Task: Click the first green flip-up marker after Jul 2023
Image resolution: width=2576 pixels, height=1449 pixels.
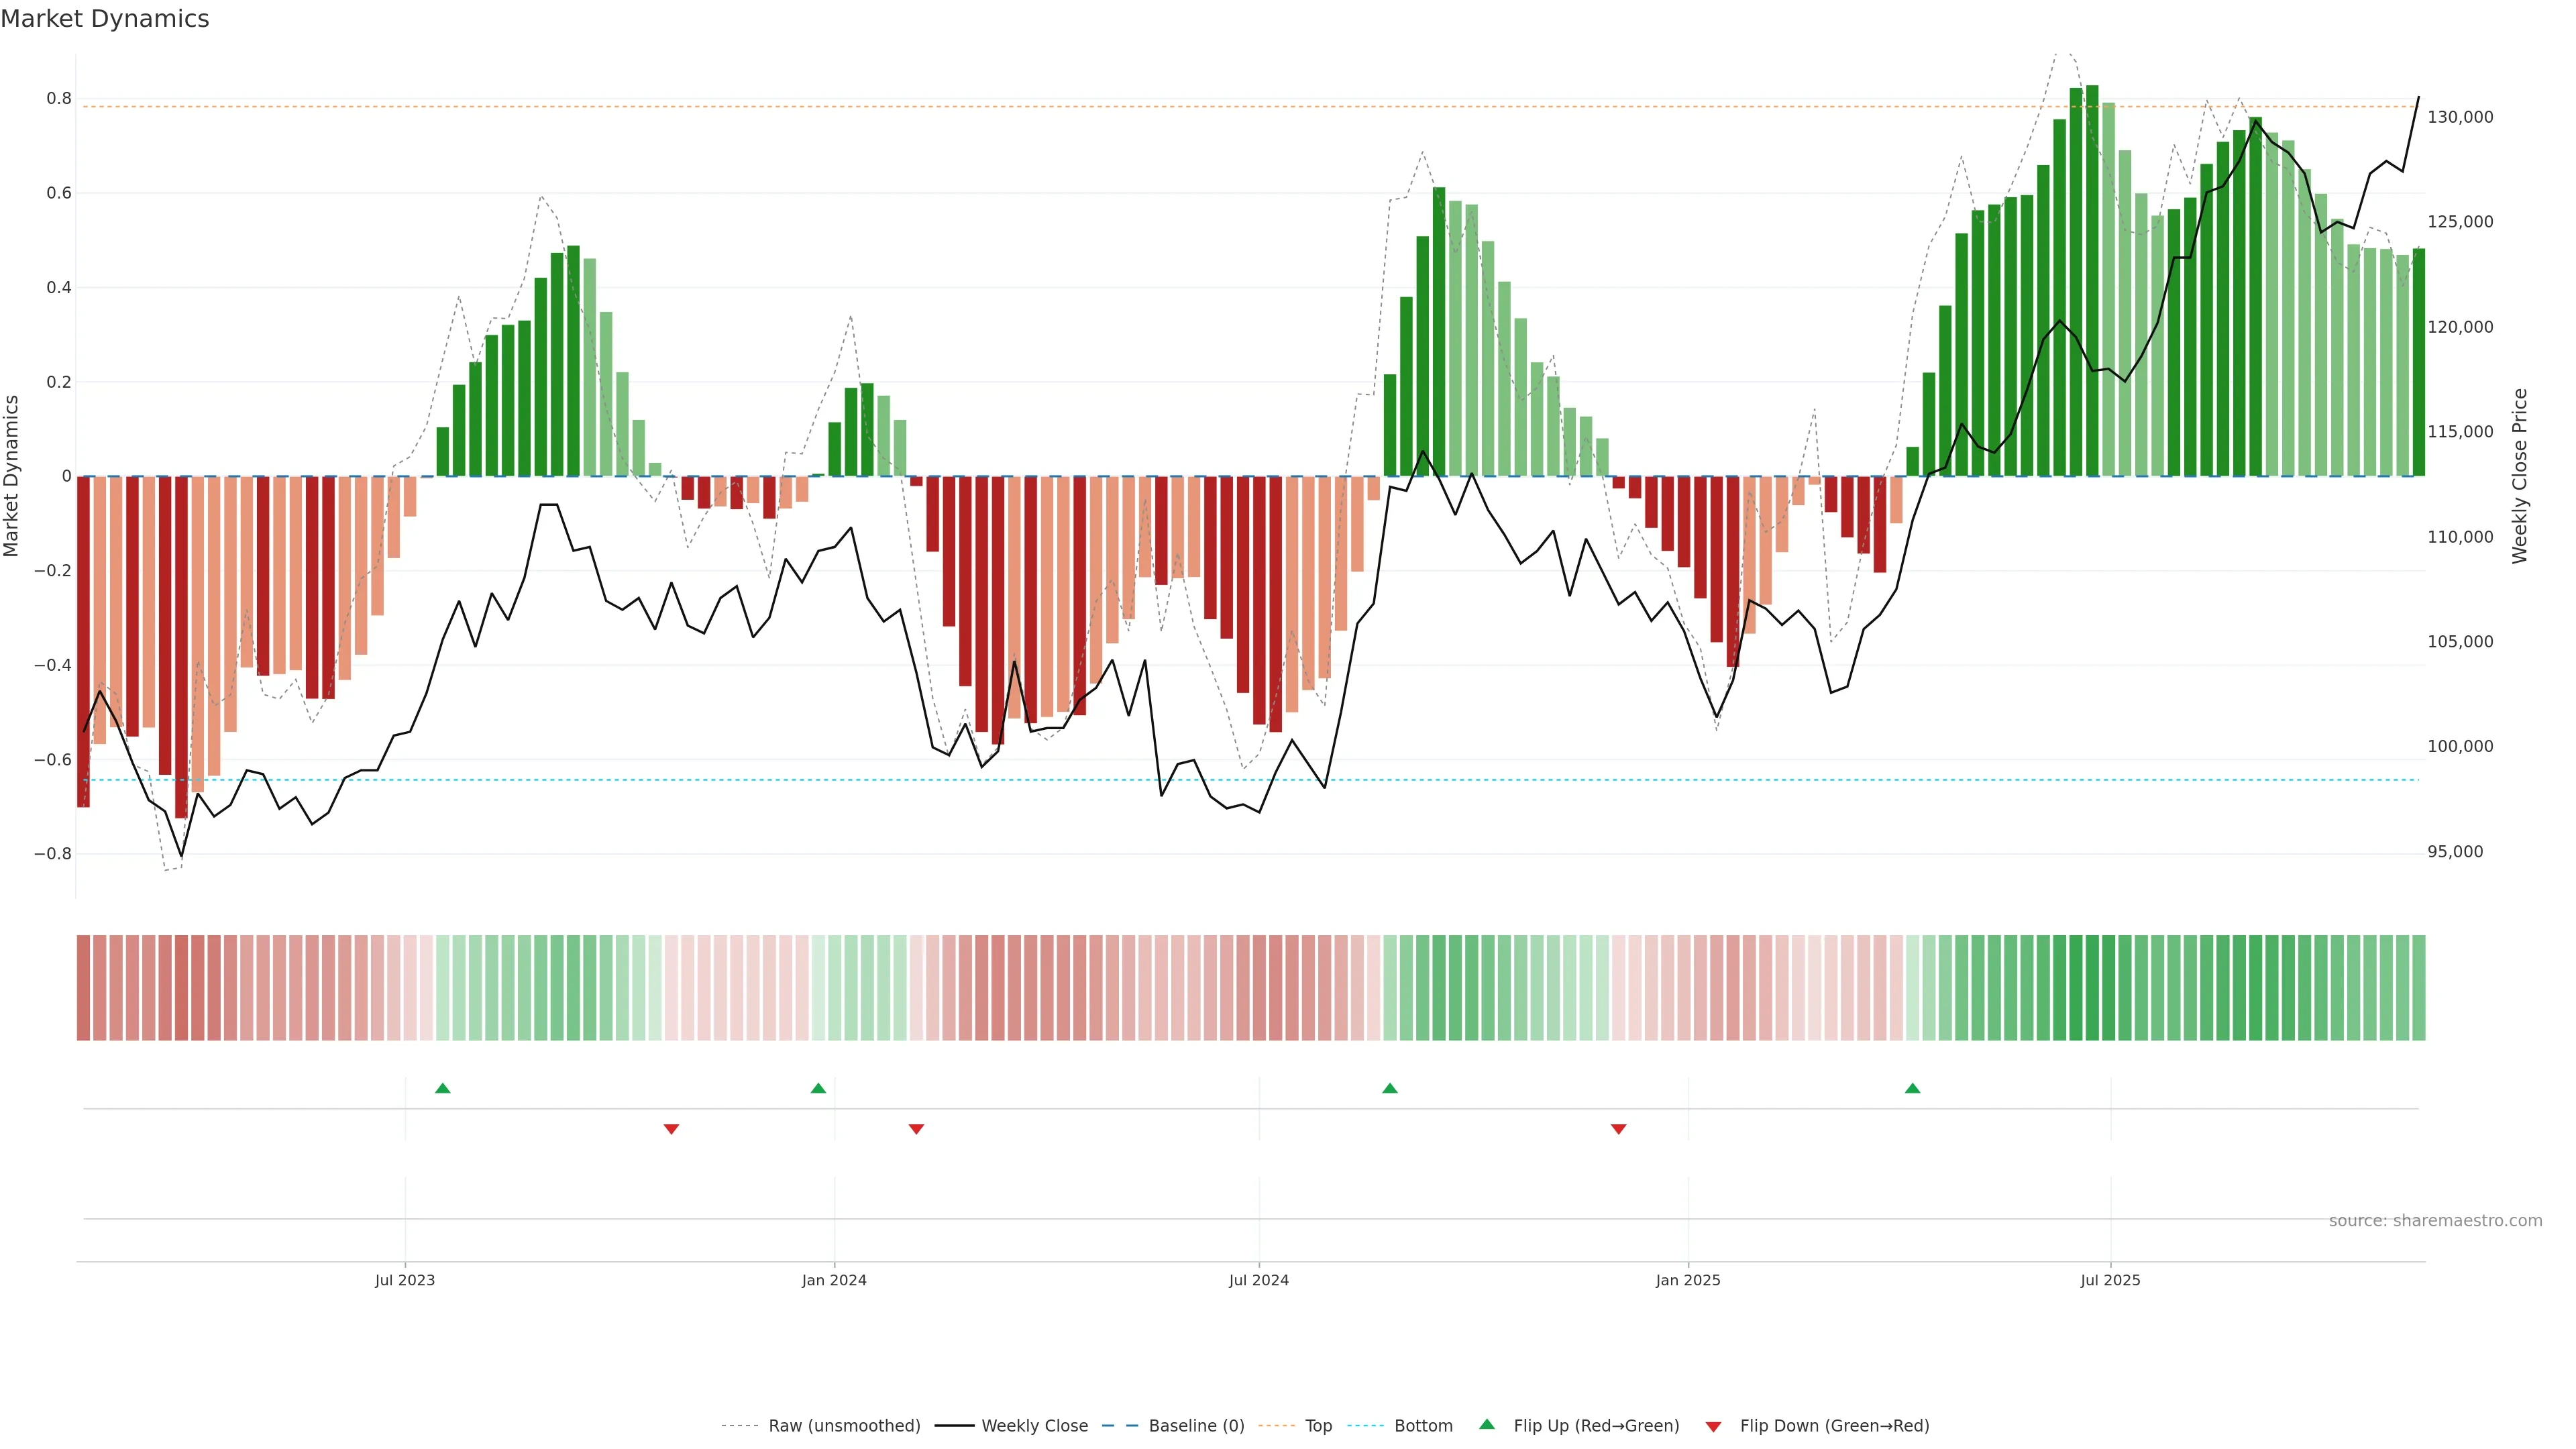Action: point(443,1088)
